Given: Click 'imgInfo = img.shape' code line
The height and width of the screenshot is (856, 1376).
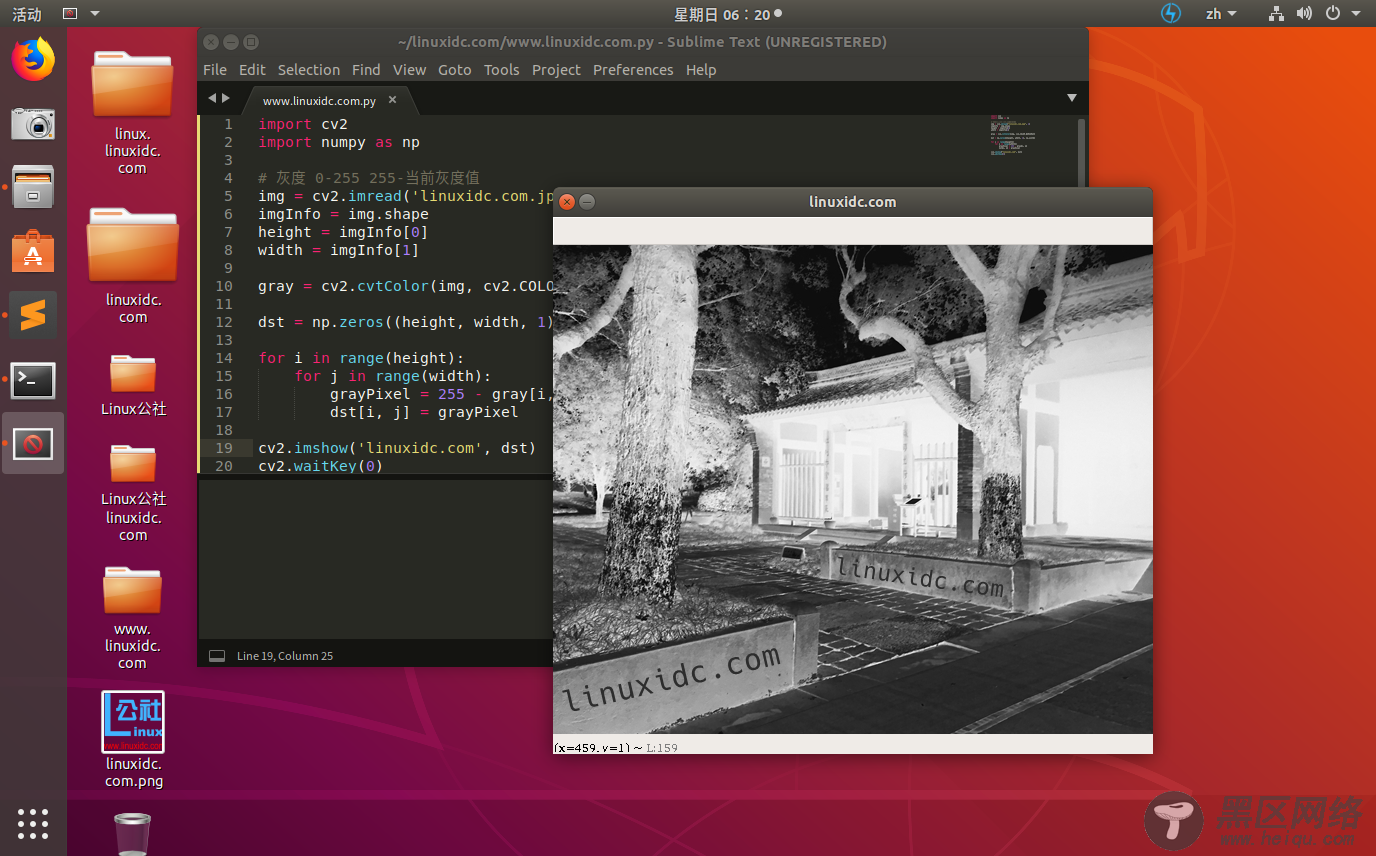Looking at the screenshot, I should pyautogui.click(x=343, y=214).
